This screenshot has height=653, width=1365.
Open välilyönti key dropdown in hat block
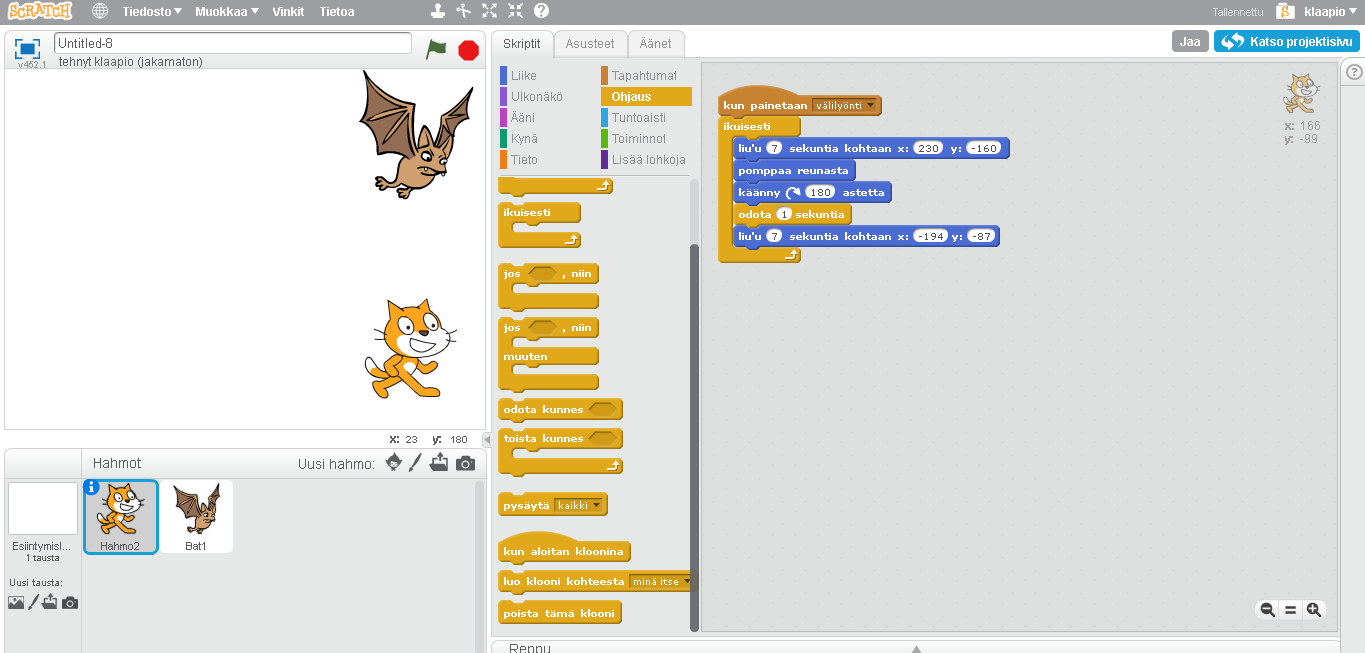[x=871, y=105]
